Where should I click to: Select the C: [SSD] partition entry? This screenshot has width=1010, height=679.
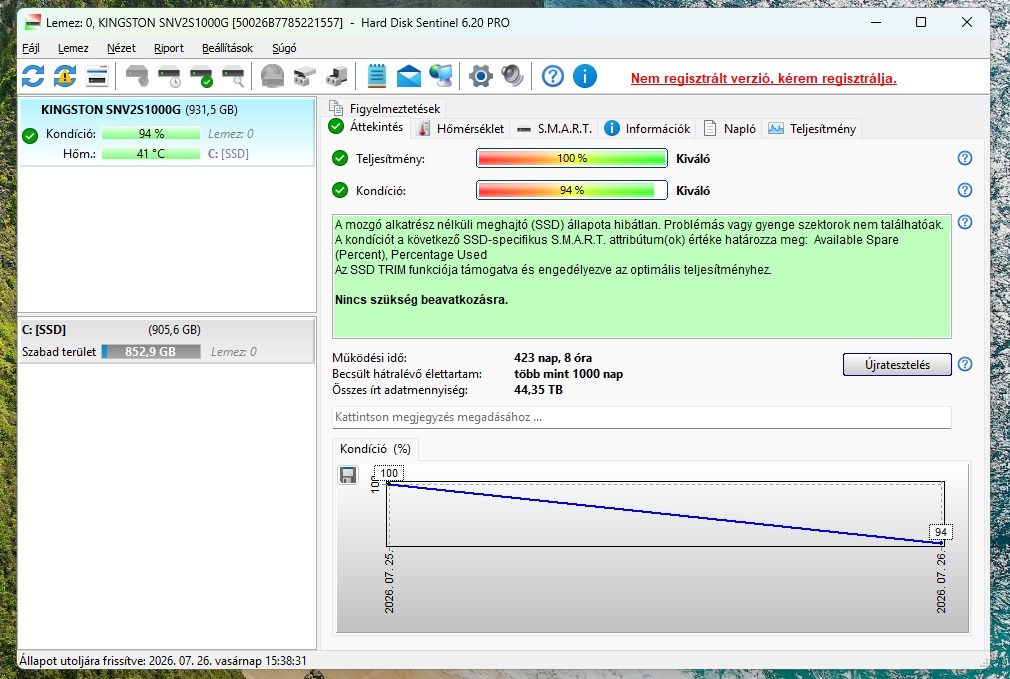[x=167, y=341]
